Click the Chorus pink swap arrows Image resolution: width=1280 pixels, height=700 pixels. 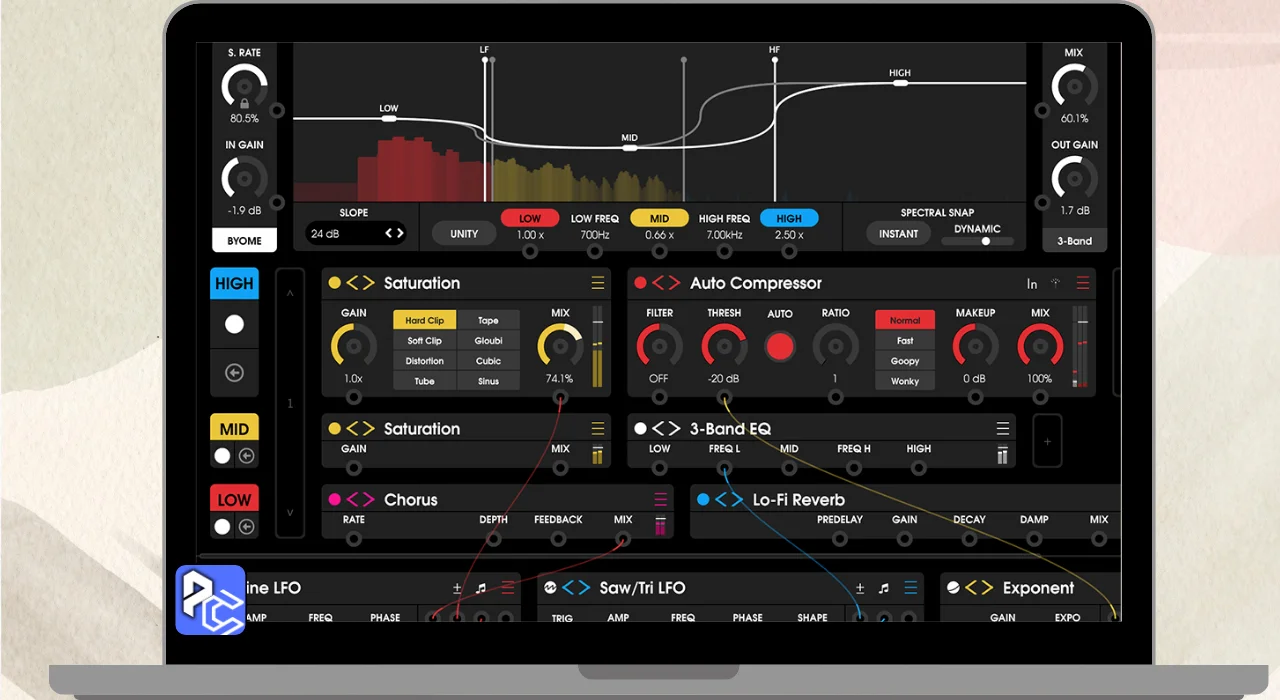click(360, 500)
